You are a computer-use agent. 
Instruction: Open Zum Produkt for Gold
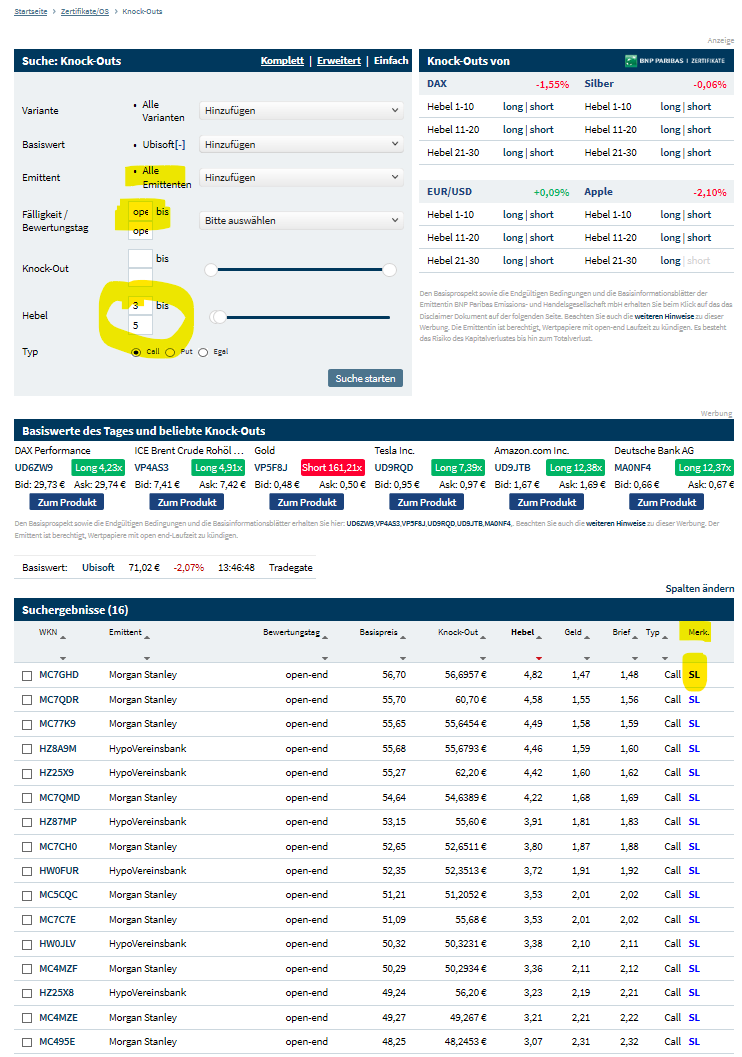coord(307,502)
